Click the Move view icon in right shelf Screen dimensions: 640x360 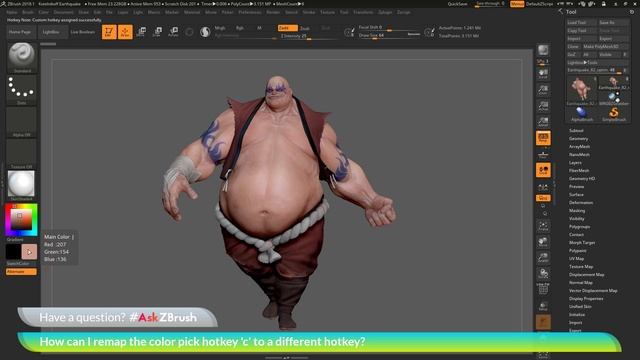click(x=543, y=242)
